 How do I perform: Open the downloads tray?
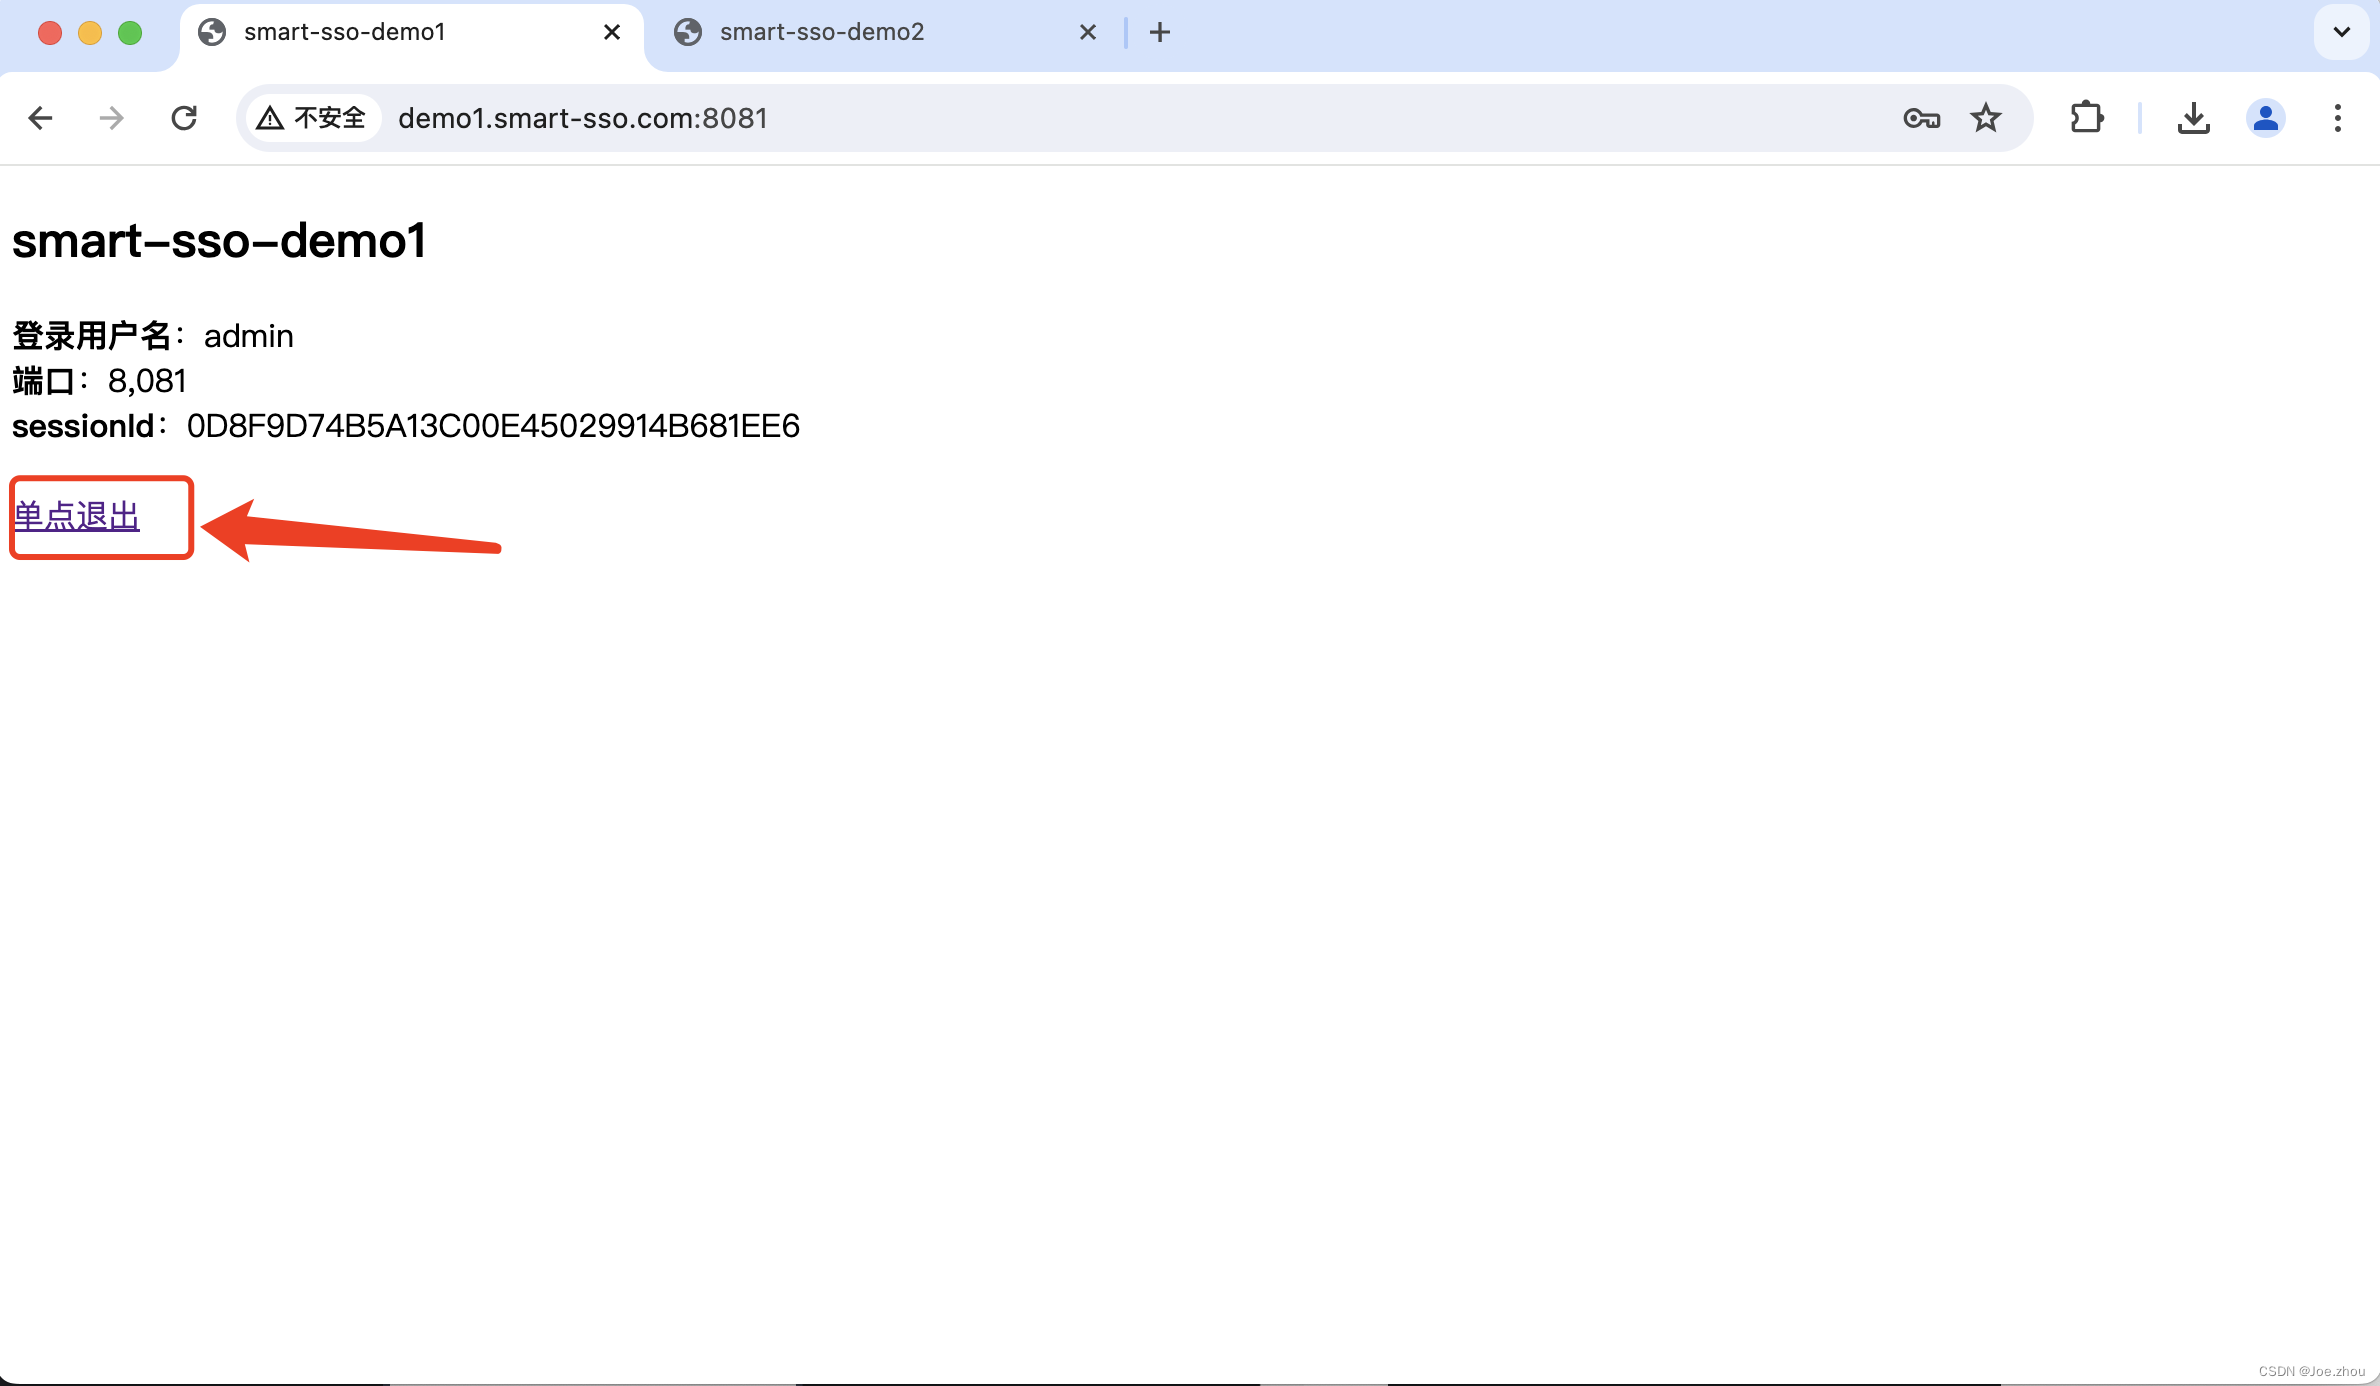(2193, 118)
